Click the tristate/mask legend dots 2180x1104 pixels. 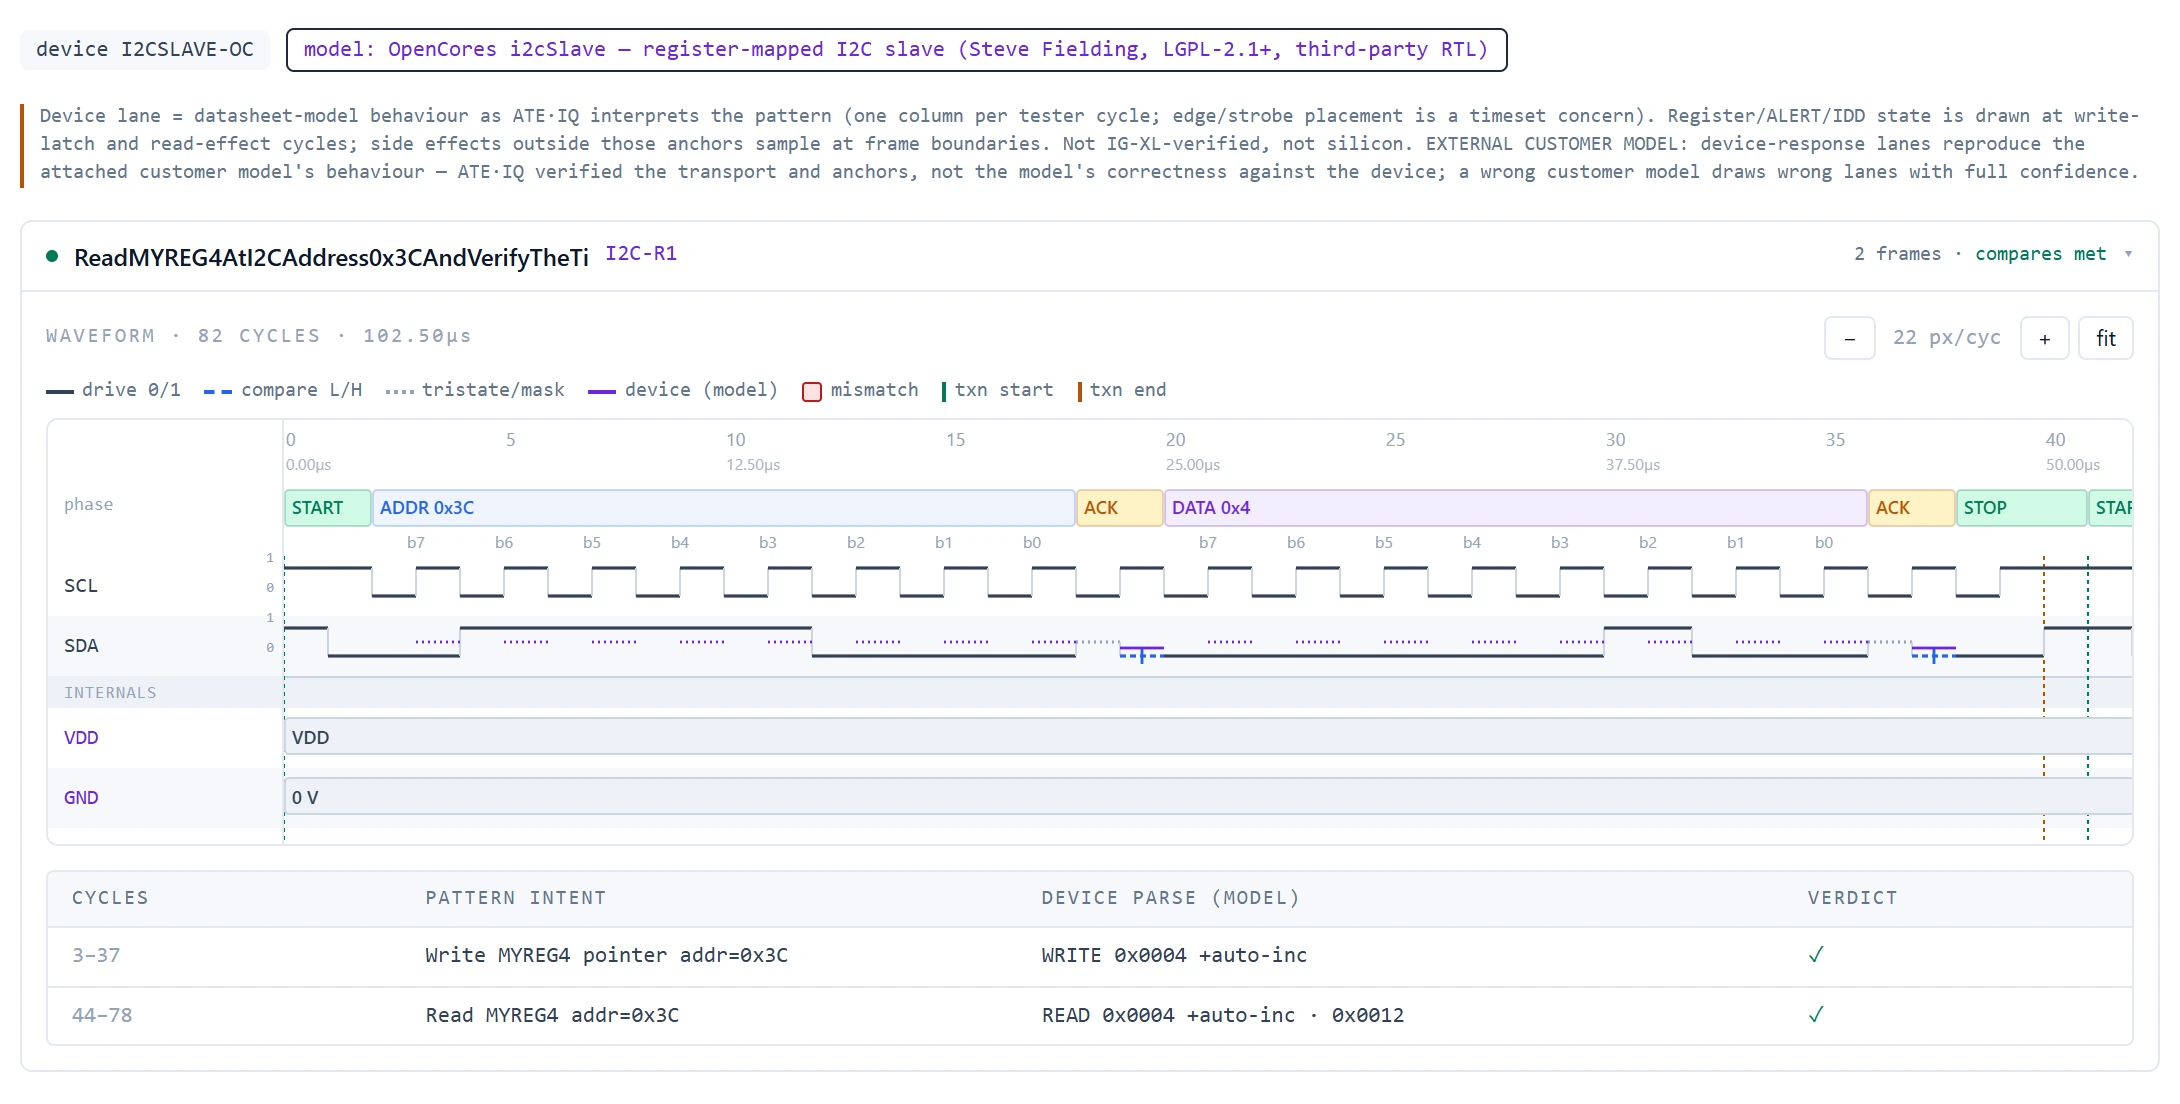point(399,391)
